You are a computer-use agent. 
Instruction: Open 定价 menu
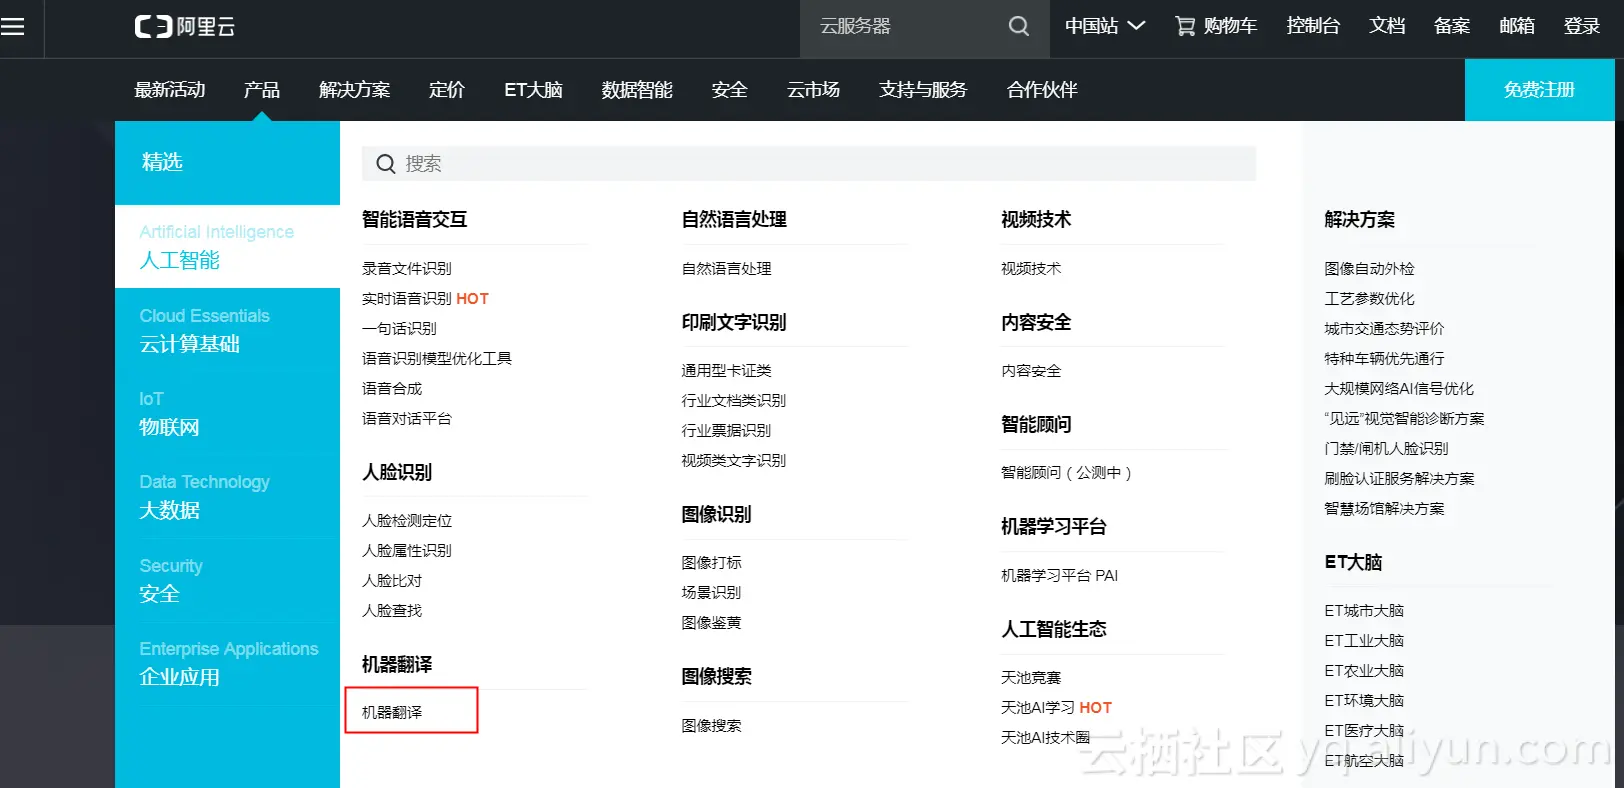click(447, 90)
